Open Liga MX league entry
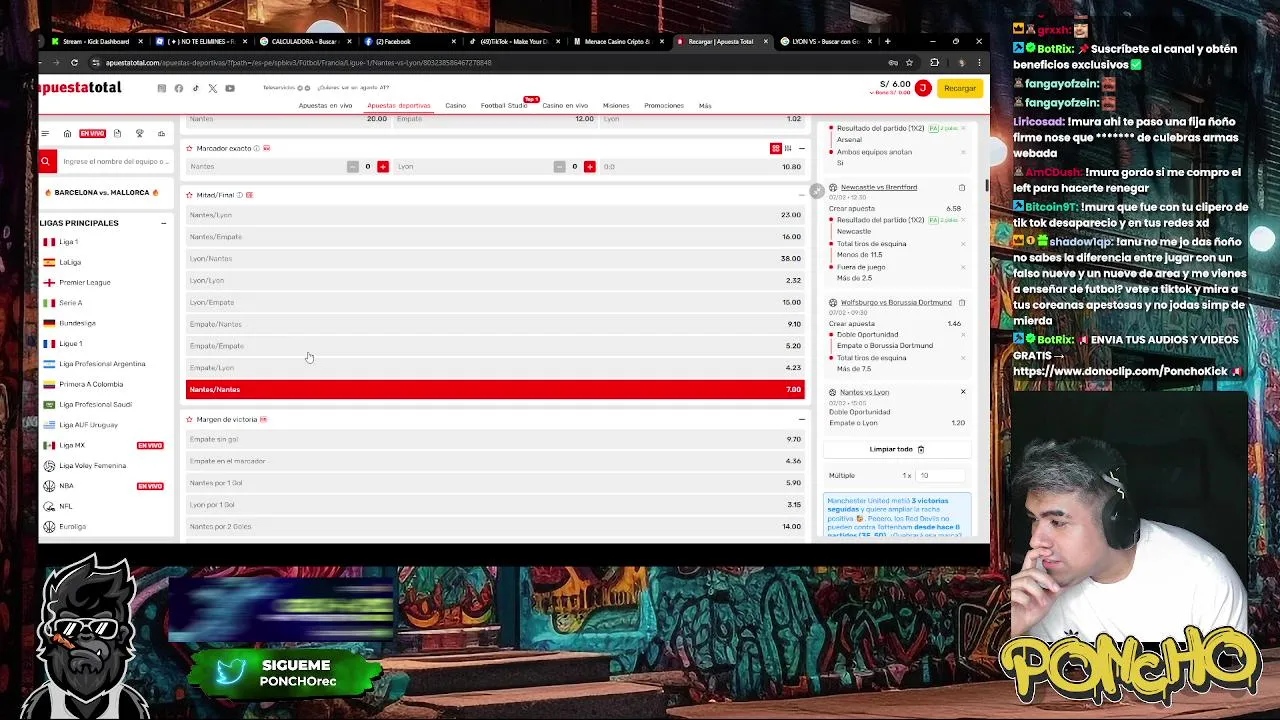This screenshot has width=1280, height=720. tap(72, 445)
